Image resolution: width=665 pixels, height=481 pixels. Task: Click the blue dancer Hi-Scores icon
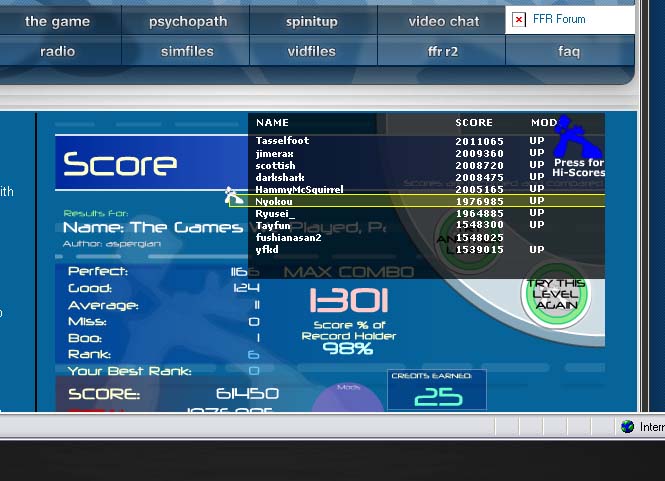coord(578,137)
